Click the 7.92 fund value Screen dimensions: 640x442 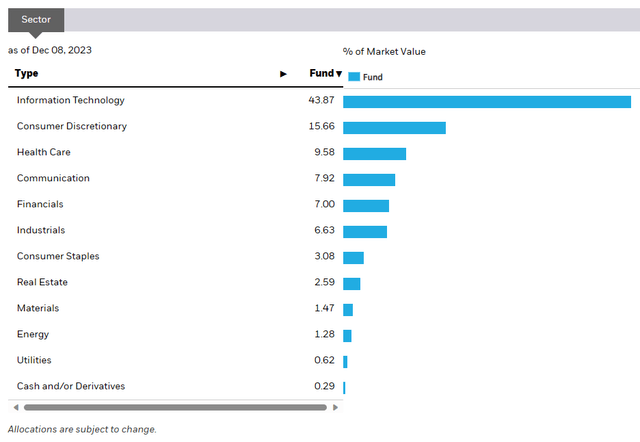pos(324,178)
